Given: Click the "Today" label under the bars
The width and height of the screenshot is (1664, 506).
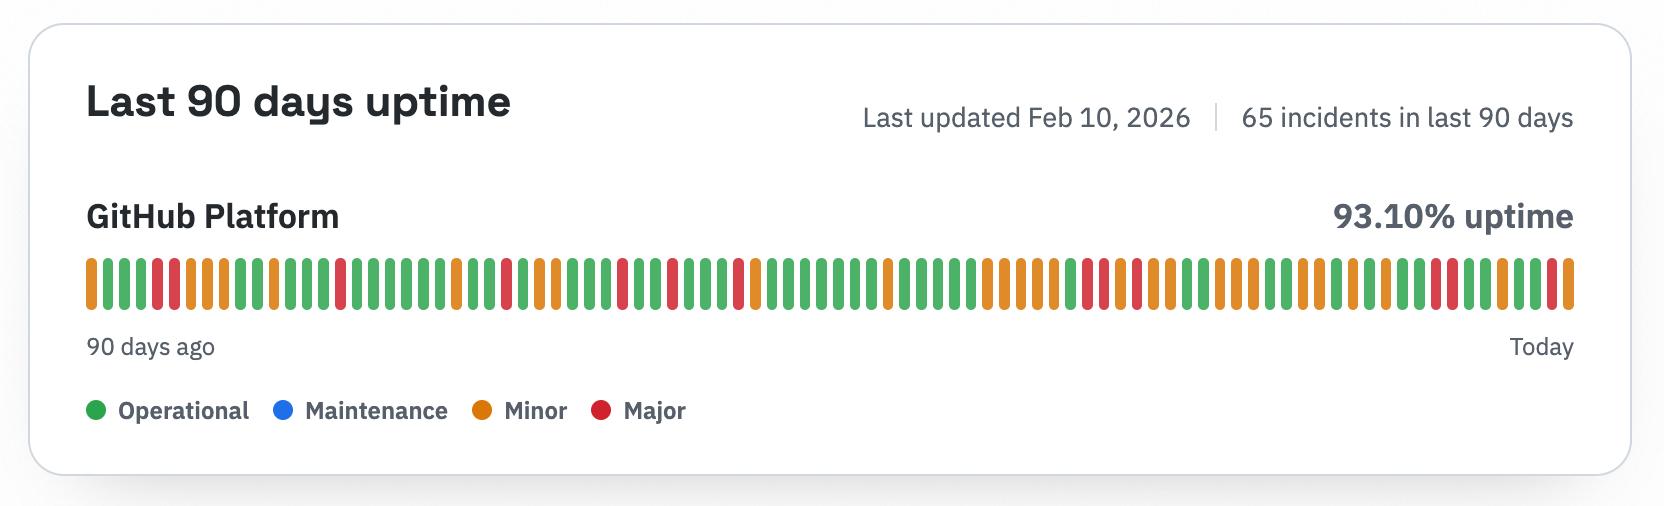Looking at the screenshot, I should [1541, 347].
